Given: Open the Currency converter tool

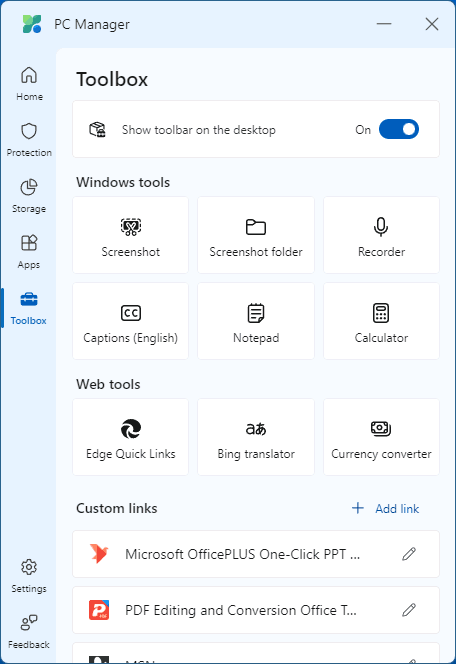Looking at the screenshot, I should click(x=381, y=437).
